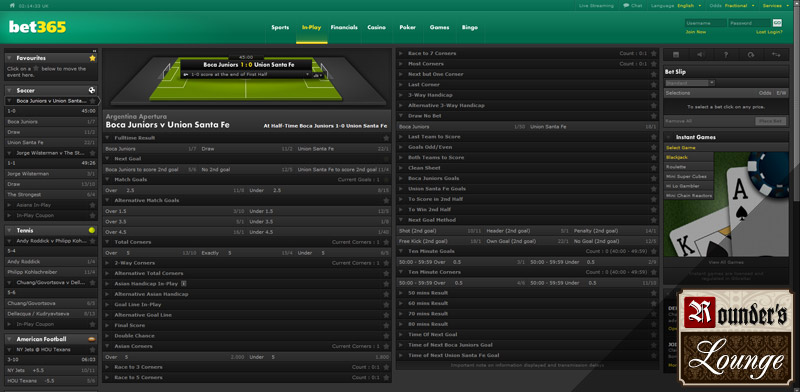This screenshot has height=392, width=800.
Task: Click the sound speaker icon above Bet Slip
Action: click(x=701, y=55)
